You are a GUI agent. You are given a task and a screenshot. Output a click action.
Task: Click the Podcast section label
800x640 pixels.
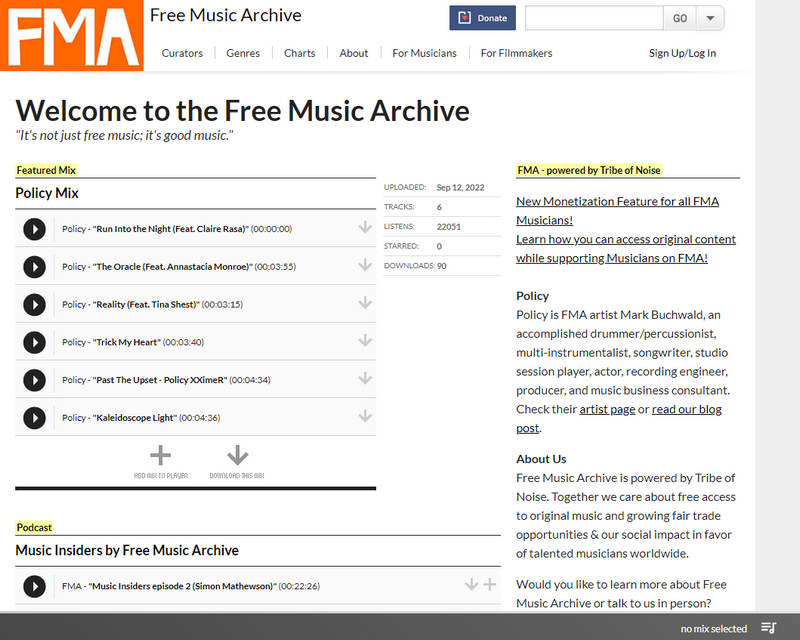pos(34,527)
